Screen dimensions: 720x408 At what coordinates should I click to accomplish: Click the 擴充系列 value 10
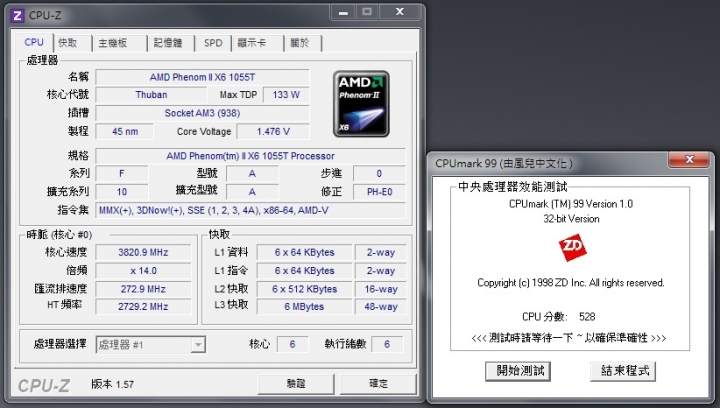tap(122, 192)
